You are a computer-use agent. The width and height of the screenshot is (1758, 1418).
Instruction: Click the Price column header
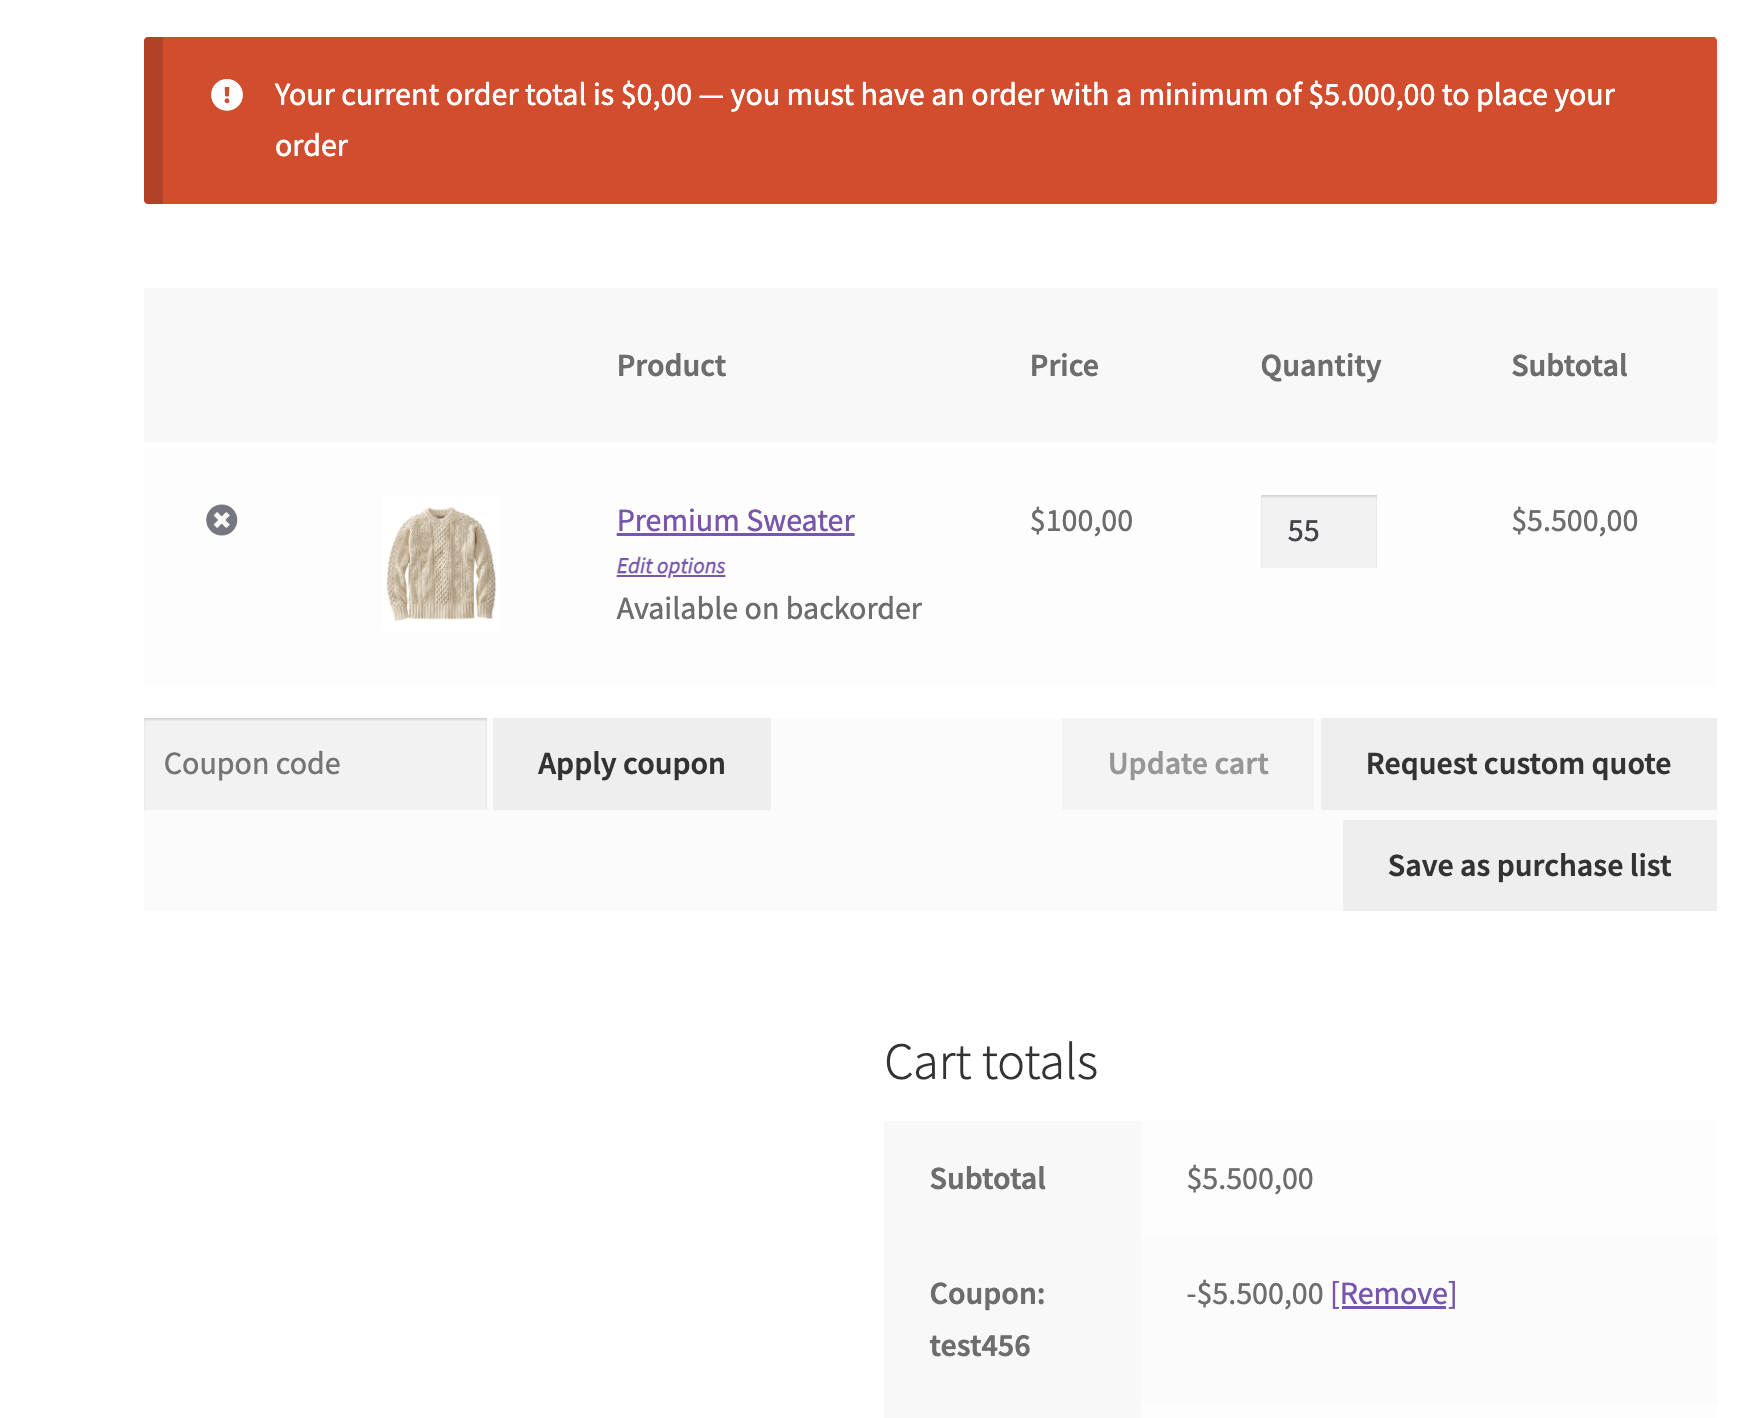(1064, 365)
